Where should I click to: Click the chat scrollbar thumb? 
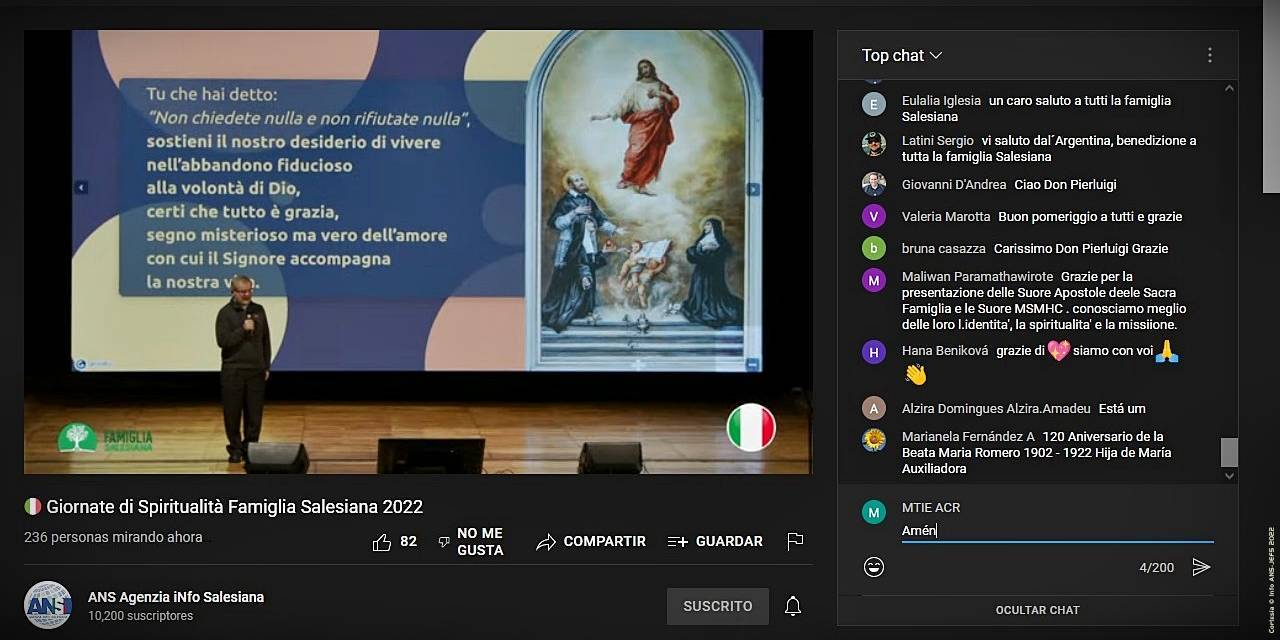[x=1229, y=452]
